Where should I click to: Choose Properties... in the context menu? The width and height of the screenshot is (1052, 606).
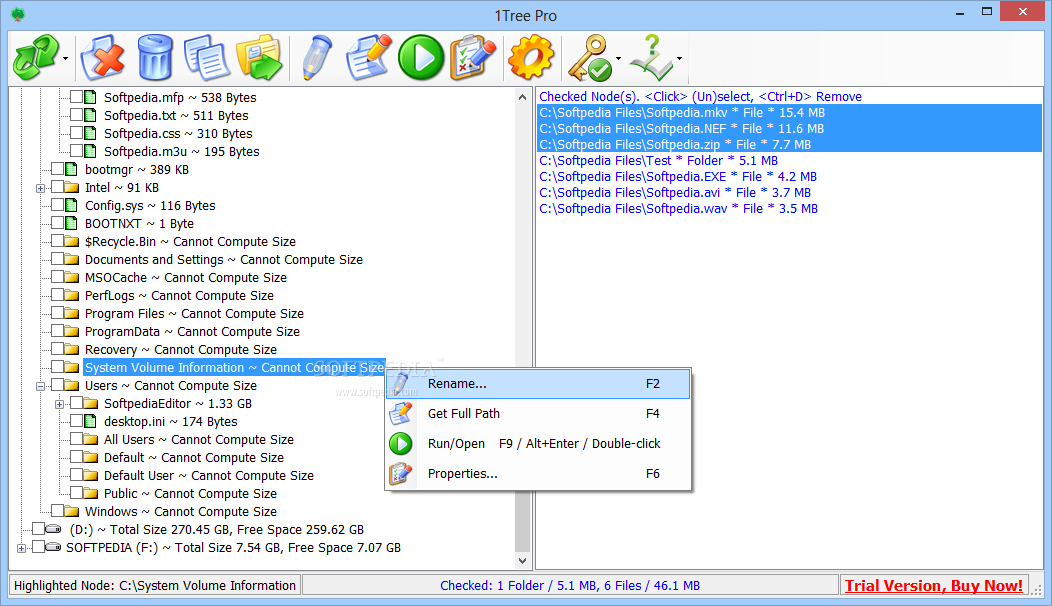pyautogui.click(x=538, y=474)
